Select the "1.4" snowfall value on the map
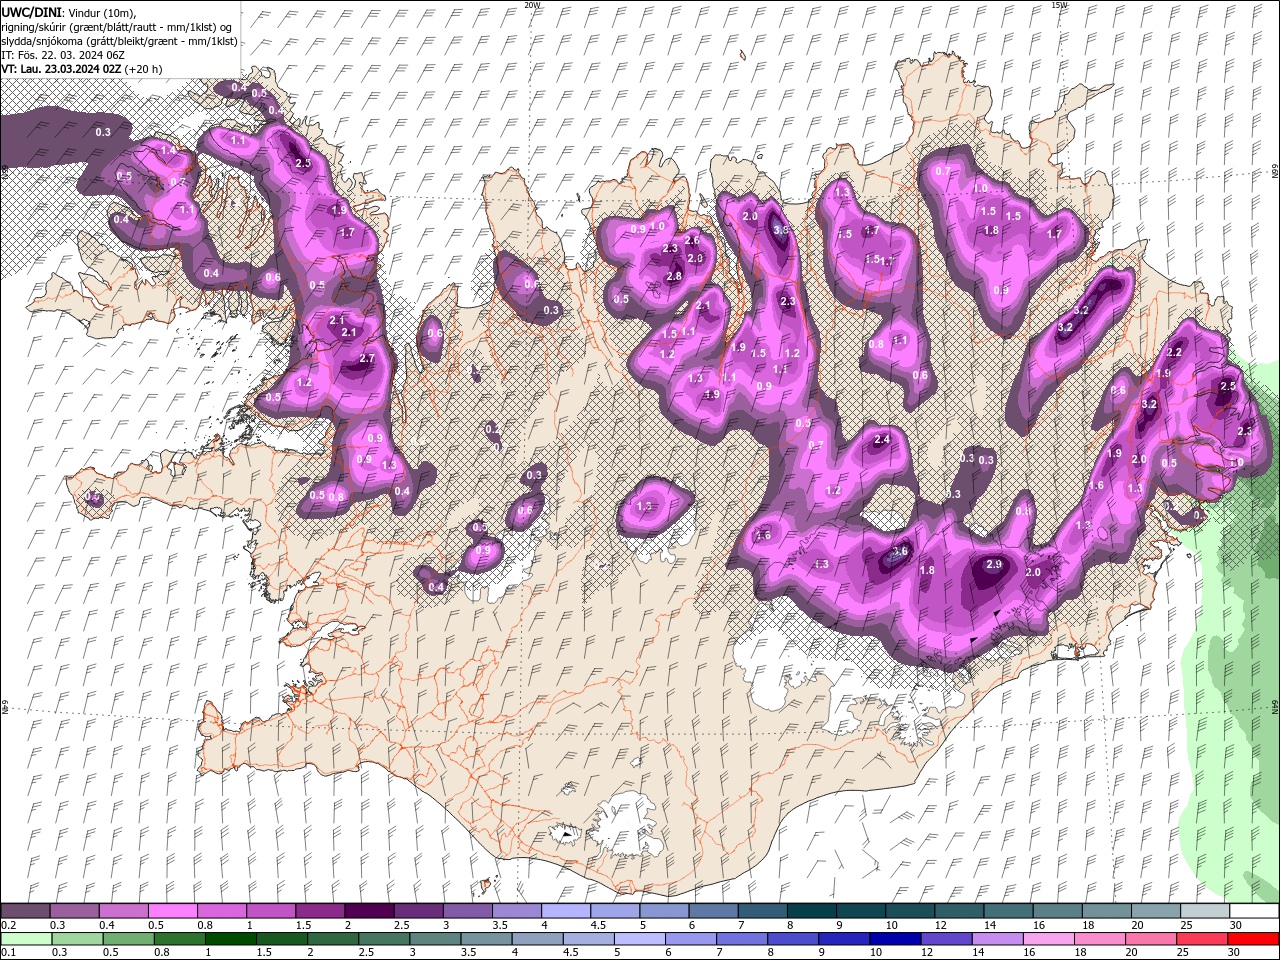The height and width of the screenshot is (960, 1280). 168,150
